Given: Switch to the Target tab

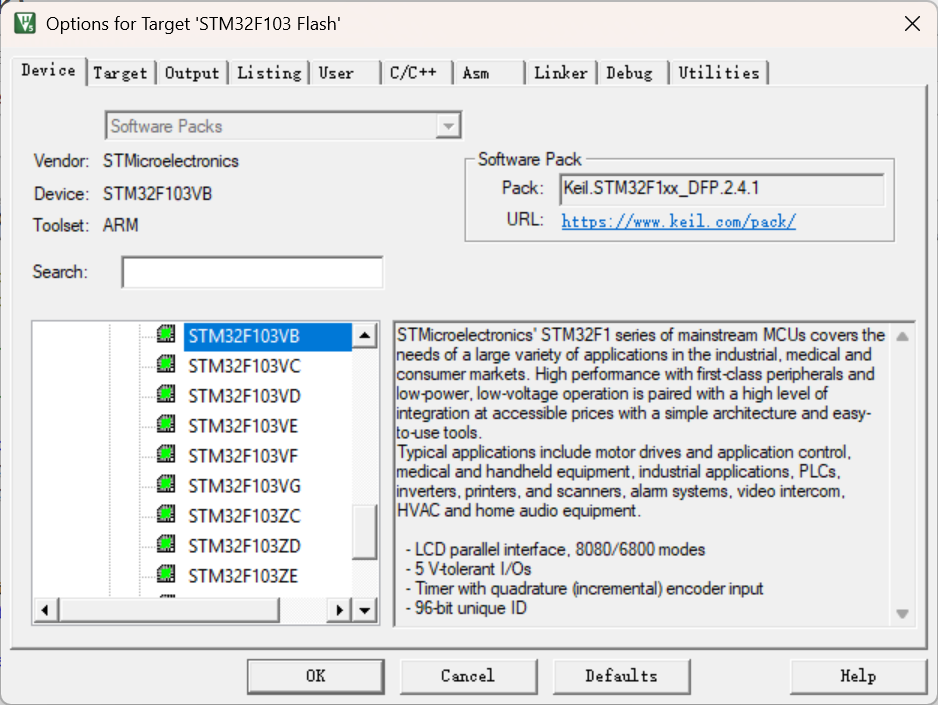Looking at the screenshot, I should (x=120, y=73).
